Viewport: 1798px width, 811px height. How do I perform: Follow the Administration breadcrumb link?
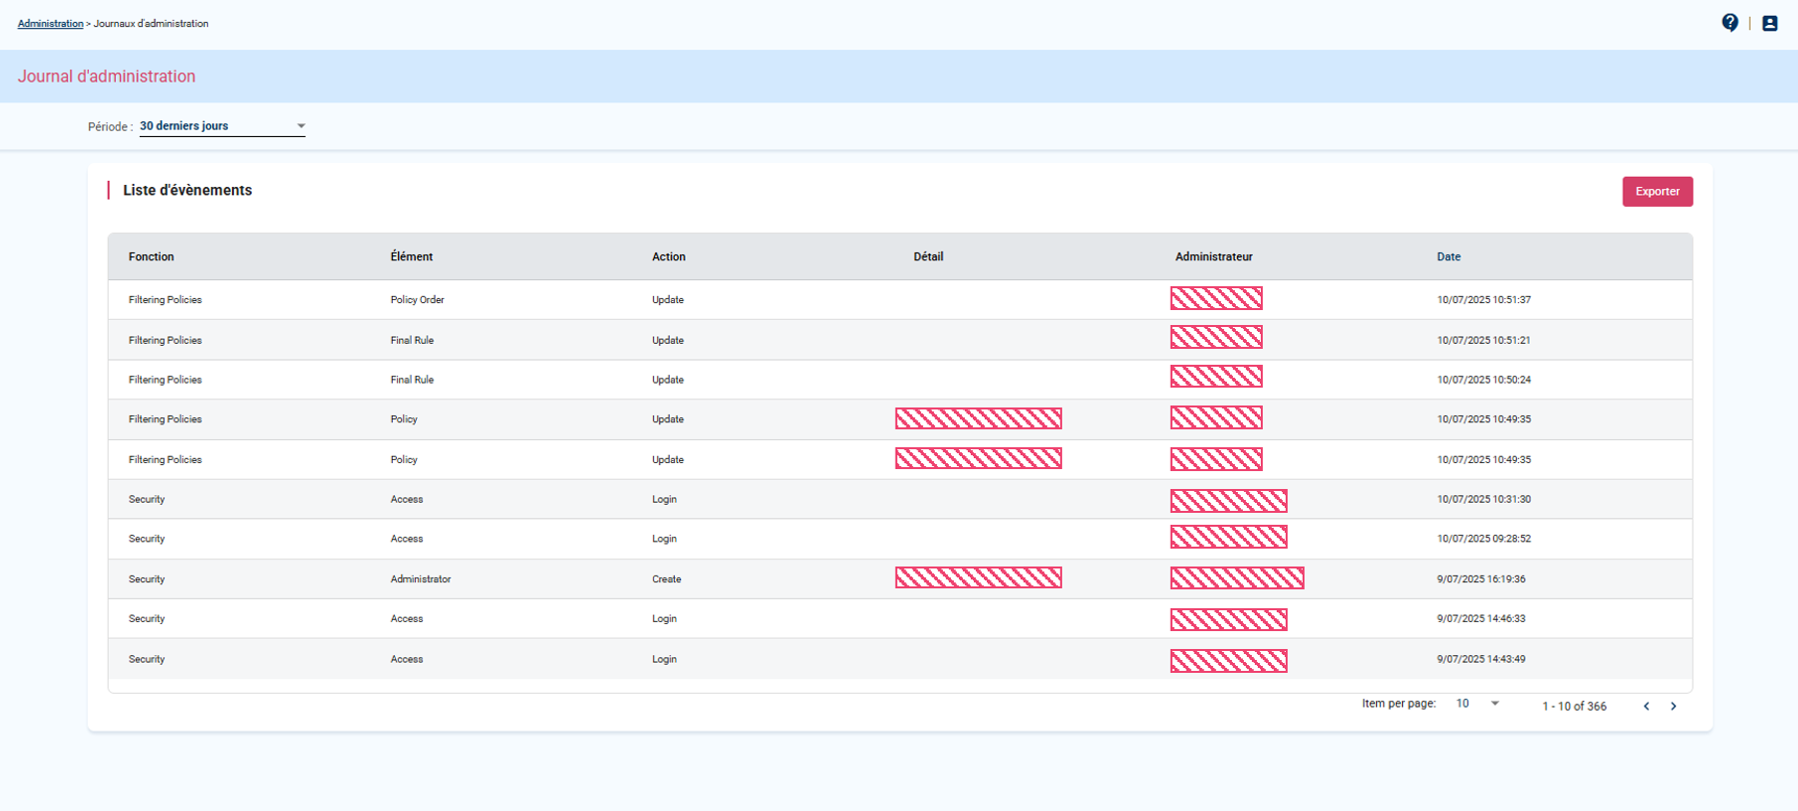click(x=50, y=23)
